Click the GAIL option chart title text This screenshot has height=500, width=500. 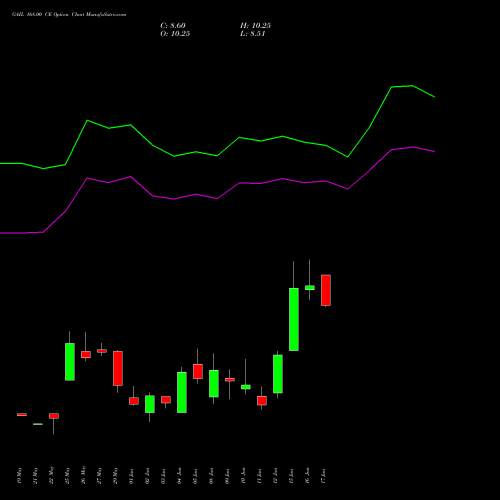pyautogui.click(x=69, y=15)
